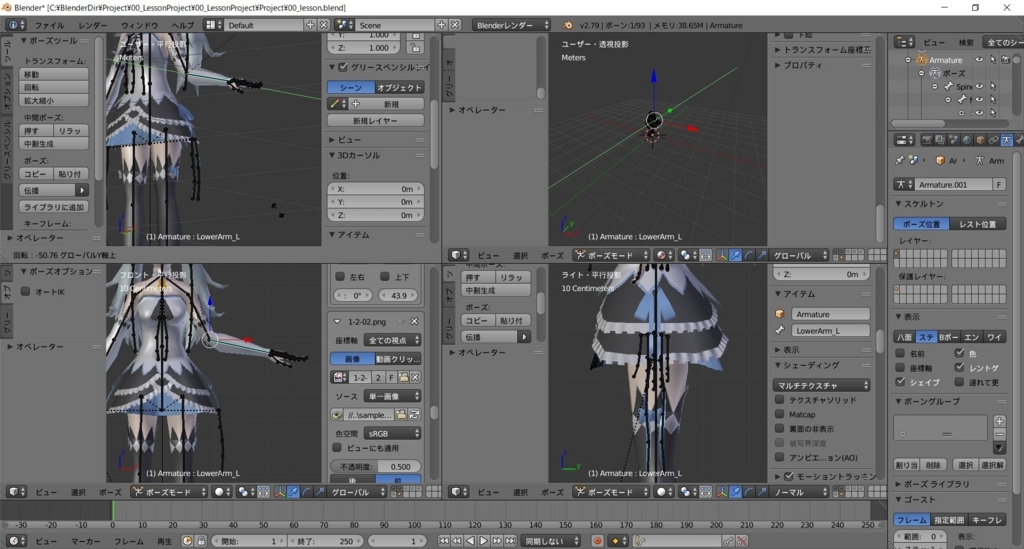This screenshot has height=549, width=1024.
Task: Toggle the Grease Pencil panel checkbox
Action: point(344,67)
